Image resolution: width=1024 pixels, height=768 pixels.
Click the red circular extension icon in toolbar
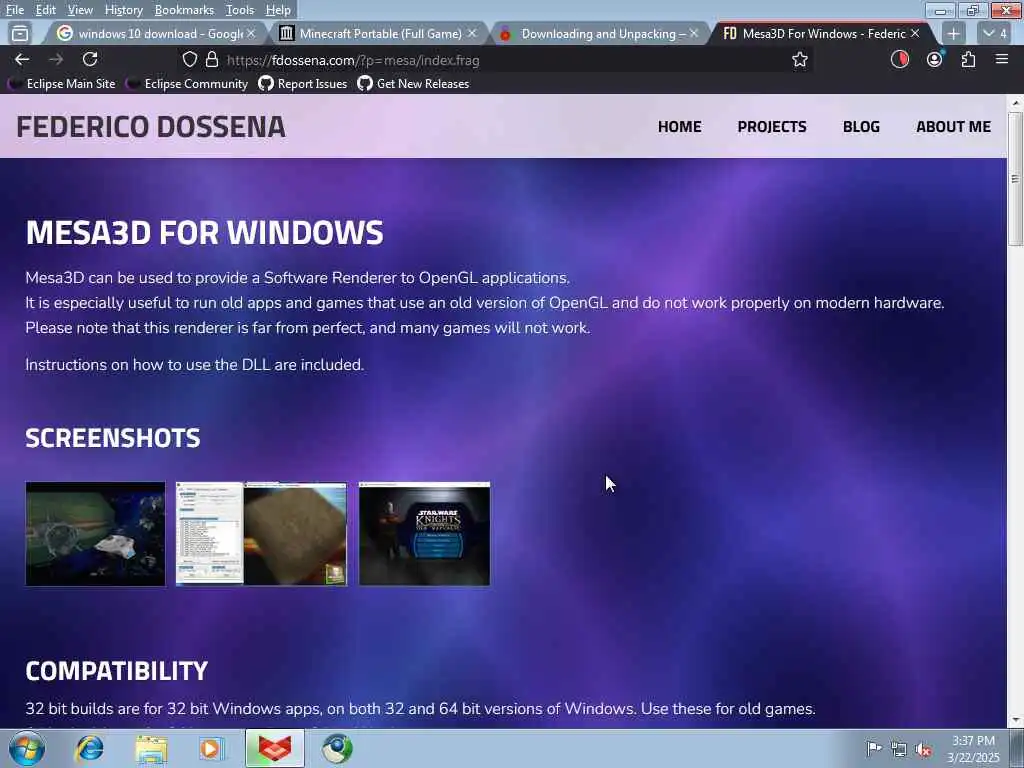coord(900,59)
